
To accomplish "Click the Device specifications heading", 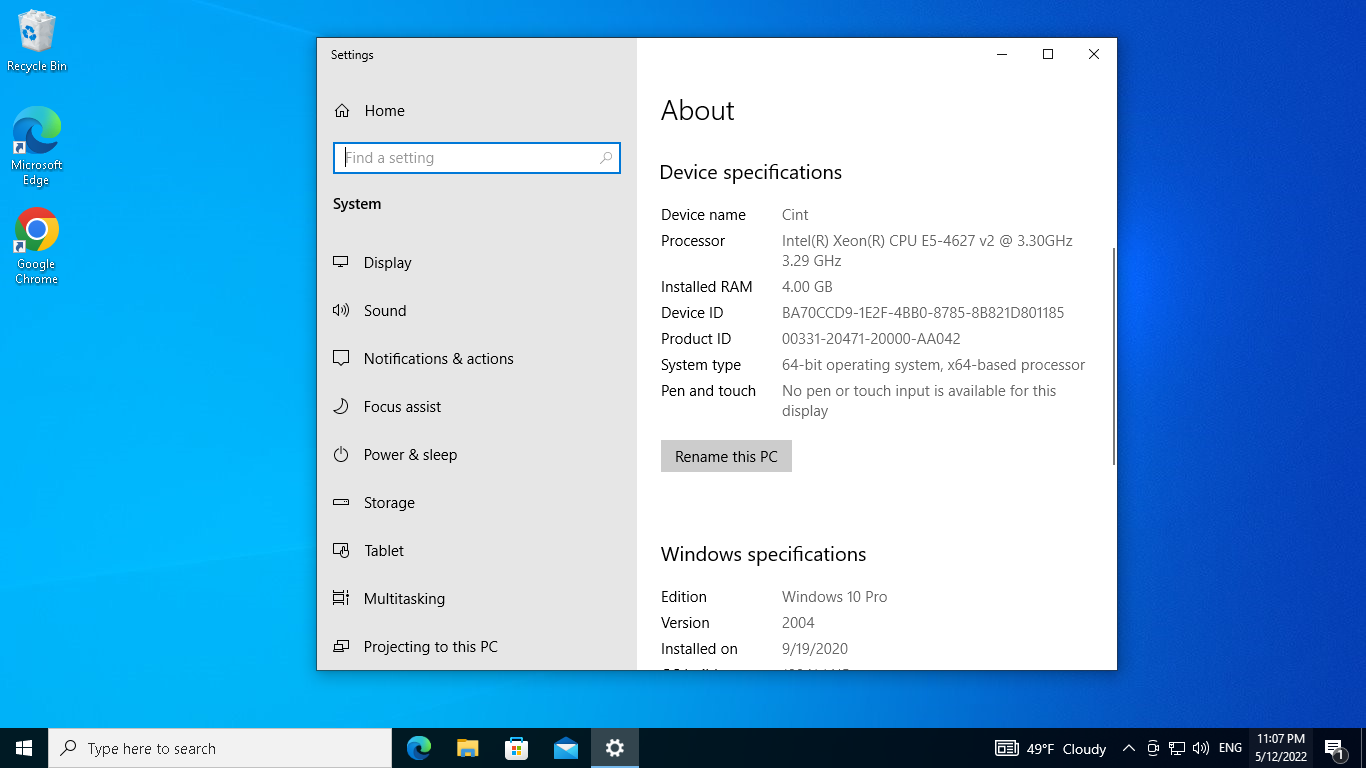I will (751, 173).
